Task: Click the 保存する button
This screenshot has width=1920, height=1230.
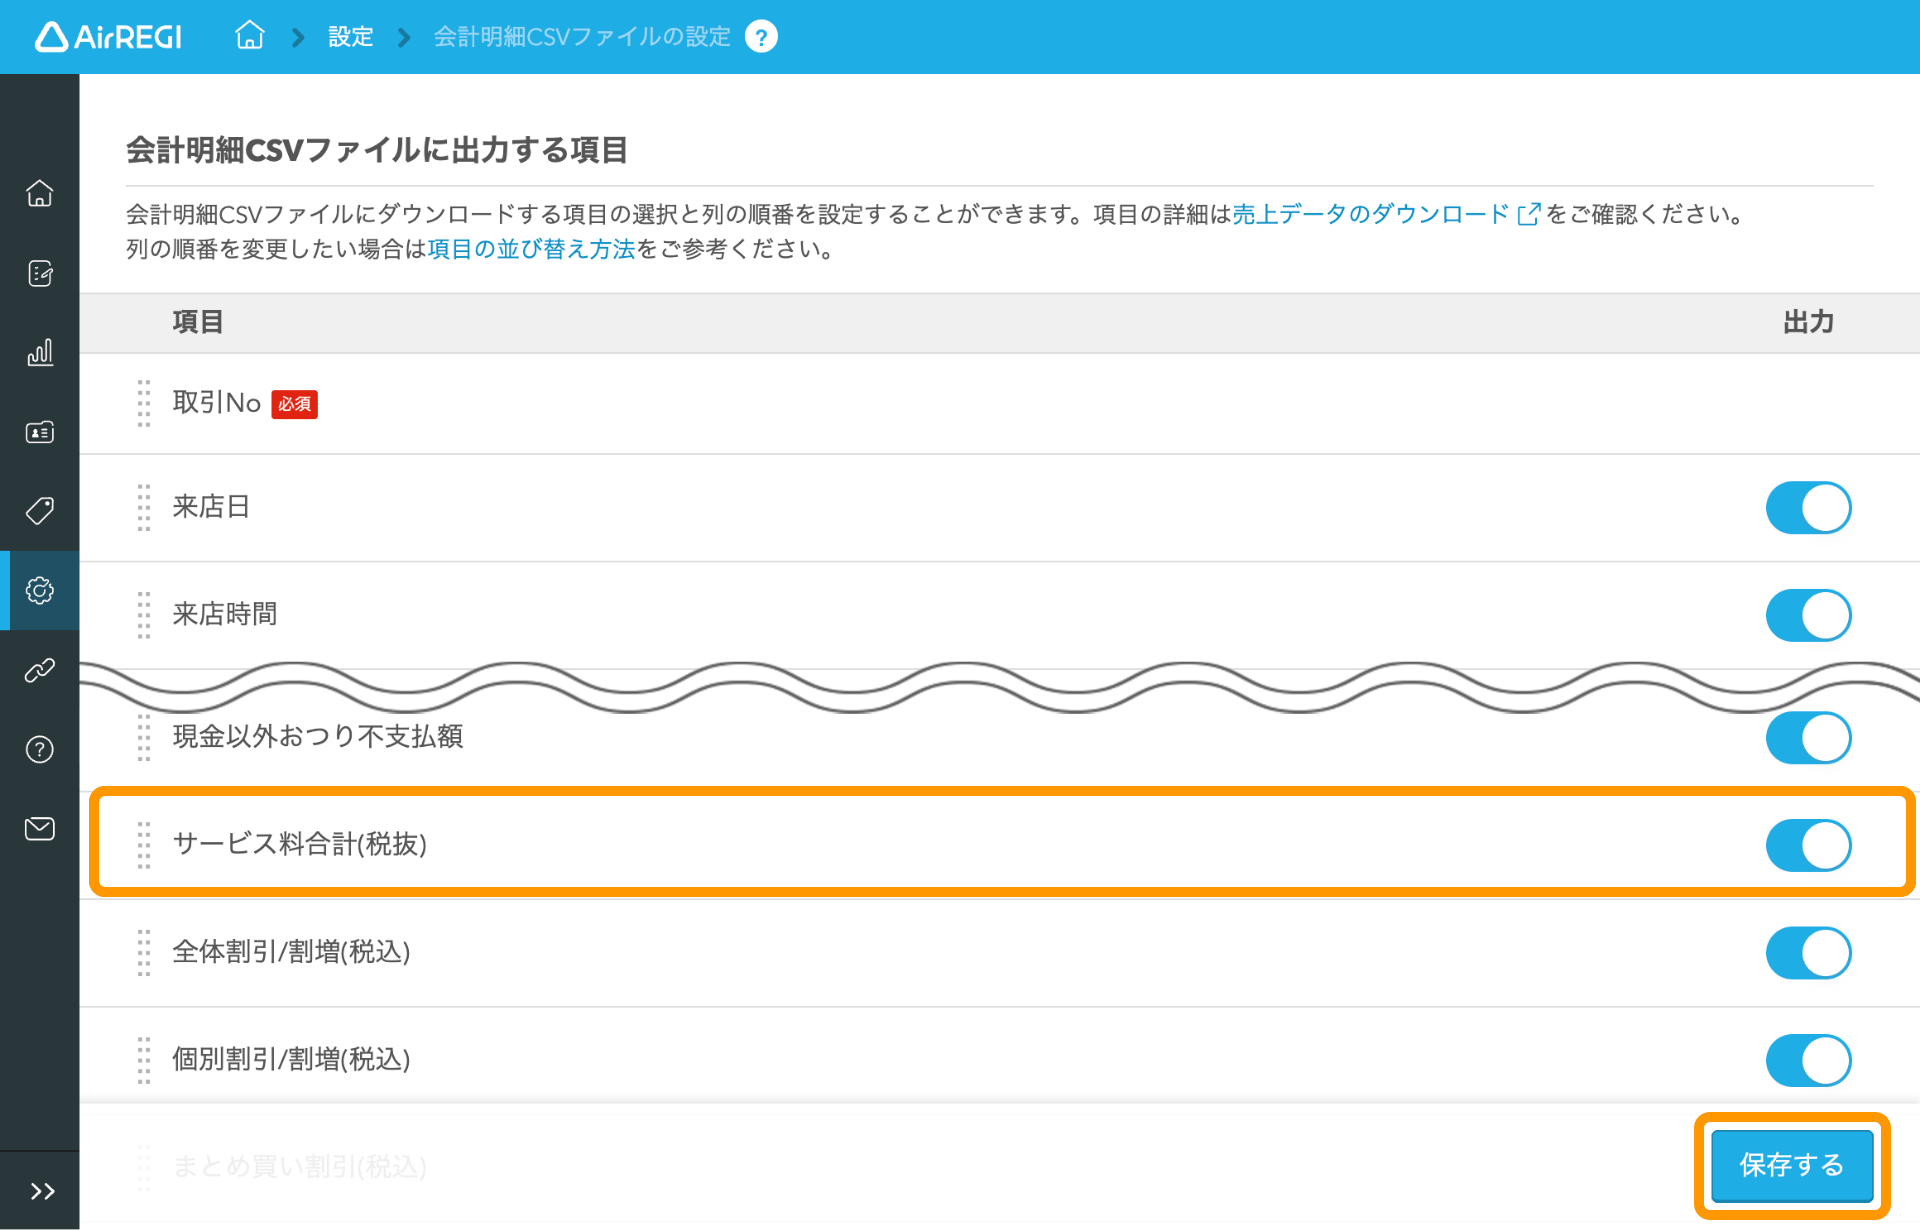Action: [x=1791, y=1165]
